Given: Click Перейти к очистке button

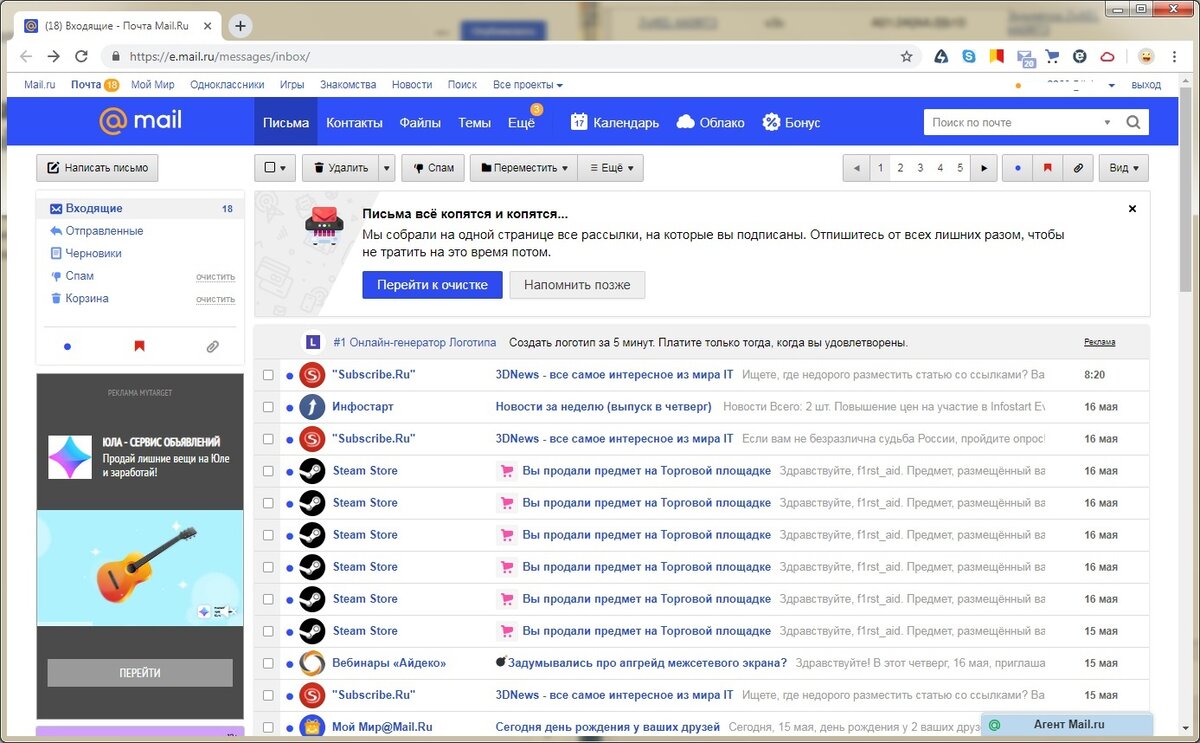Looking at the screenshot, I should pos(432,285).
